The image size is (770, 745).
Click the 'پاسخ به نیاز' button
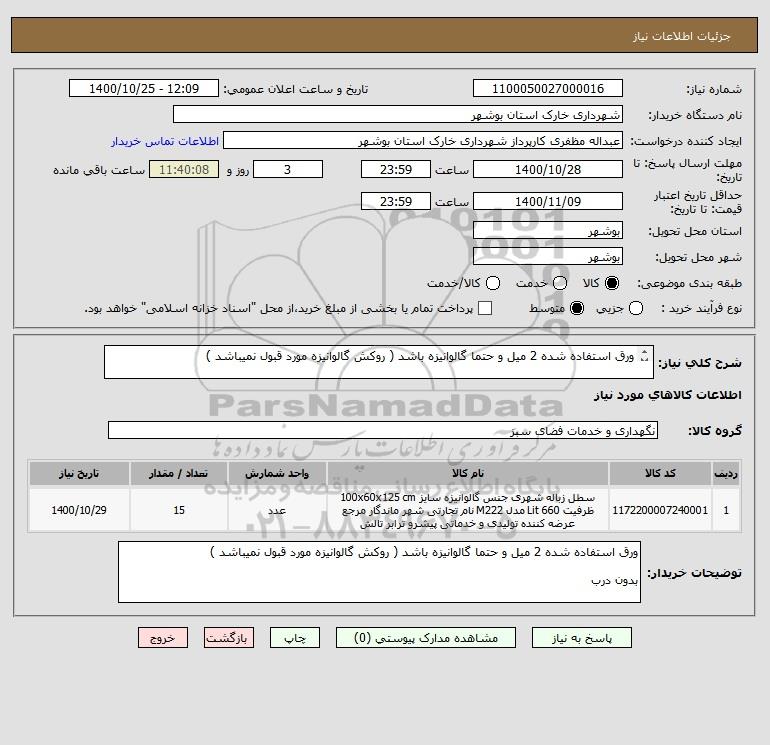click(581, 637)
